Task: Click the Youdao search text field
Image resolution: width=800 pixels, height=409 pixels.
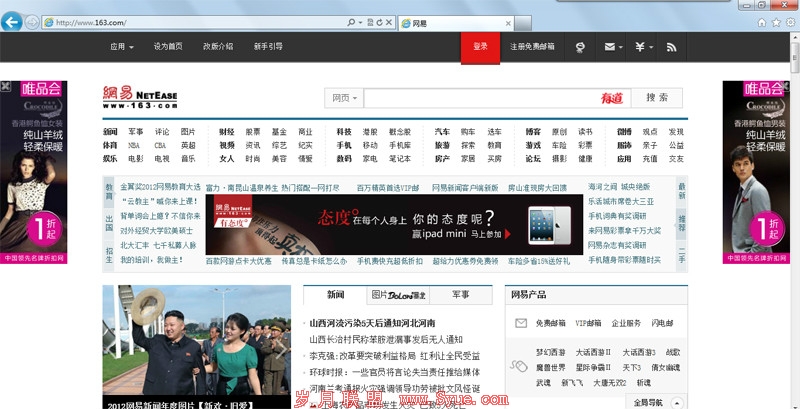Action: tap(481, 98)
